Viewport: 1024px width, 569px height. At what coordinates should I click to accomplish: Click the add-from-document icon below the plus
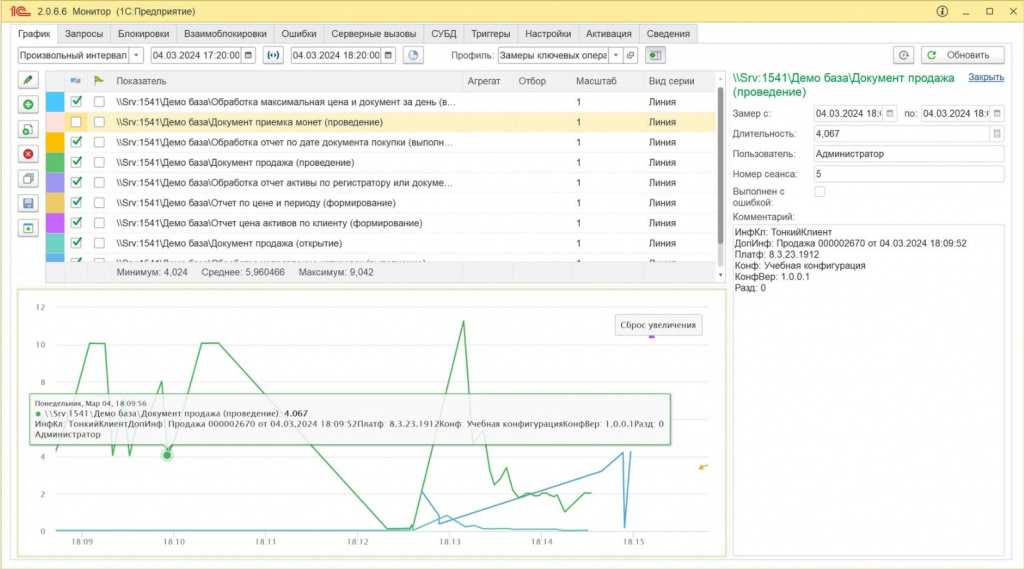coord(27,129)
